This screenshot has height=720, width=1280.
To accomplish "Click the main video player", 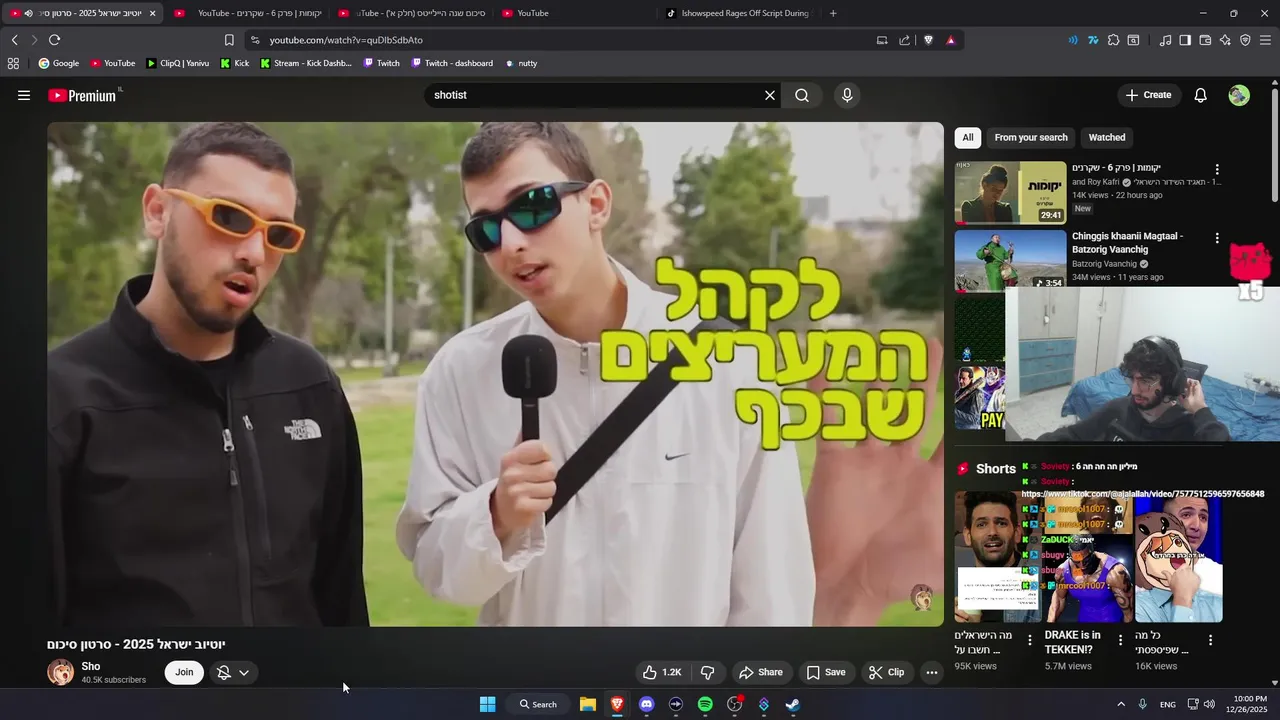I will [495, 374].
